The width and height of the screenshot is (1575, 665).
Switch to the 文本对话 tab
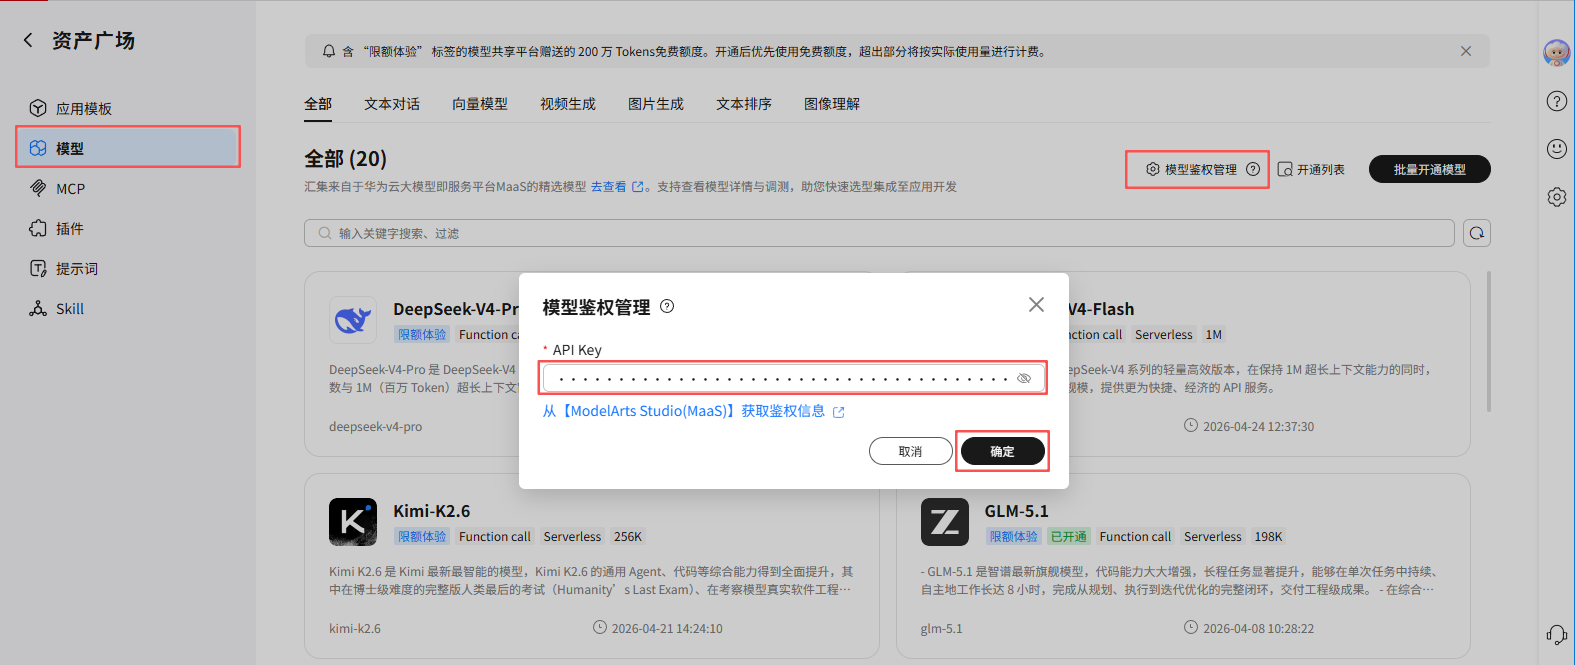pyautogui.click(x=392, y=104)
